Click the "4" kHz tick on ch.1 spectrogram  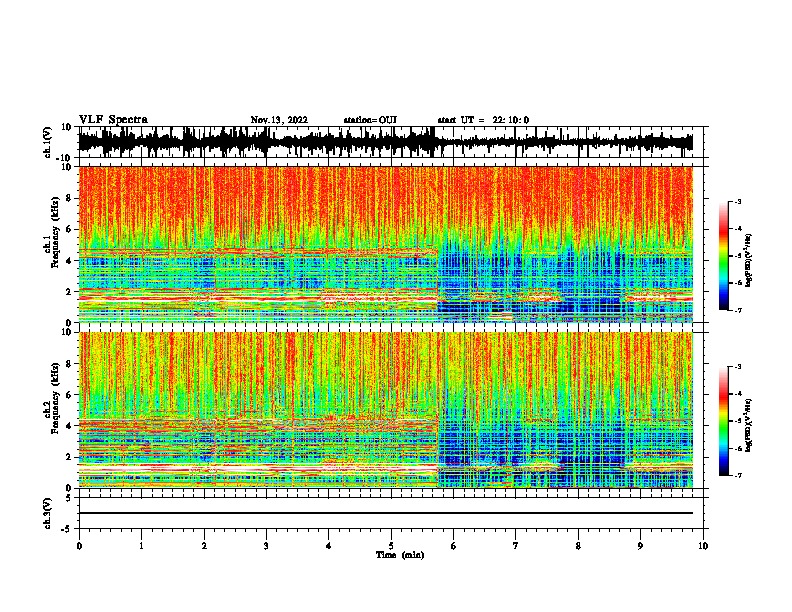point(70,261)
